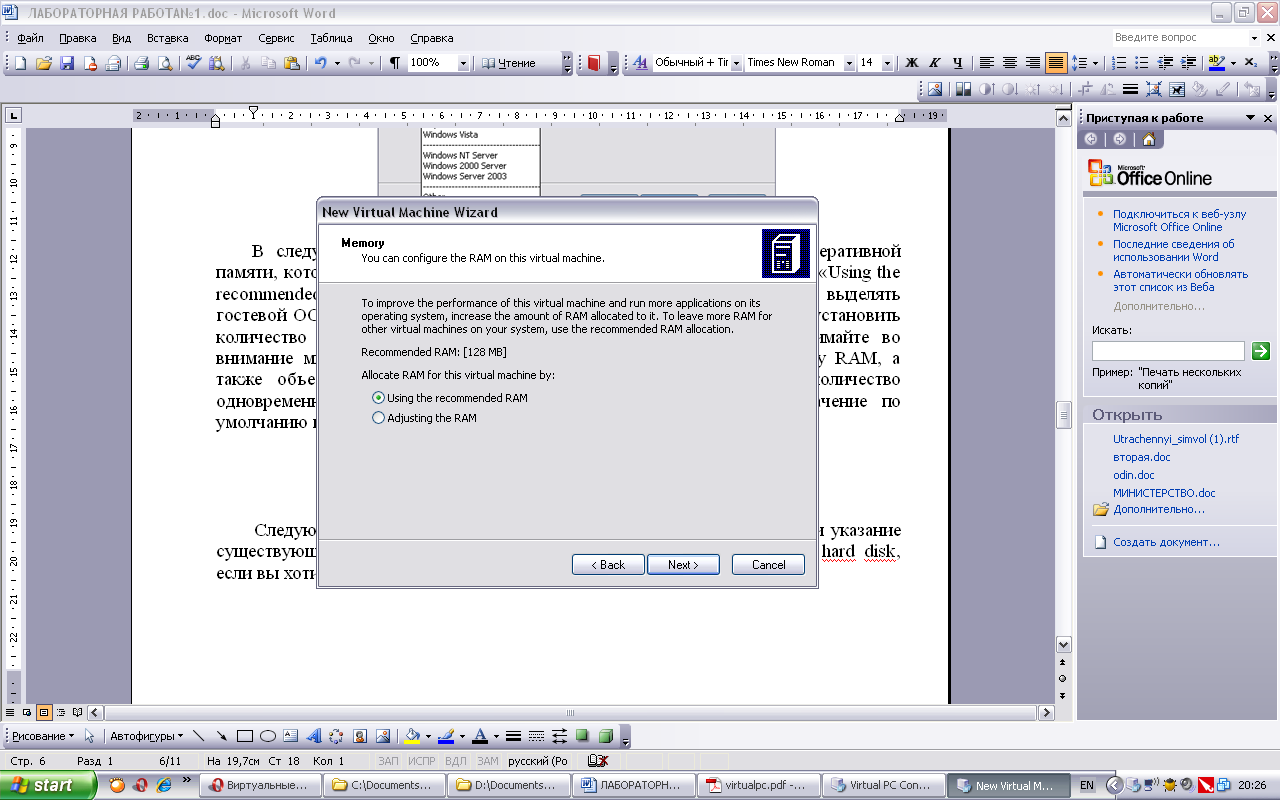Toggle the ЗАП status bar indicator

coord(388,761)
